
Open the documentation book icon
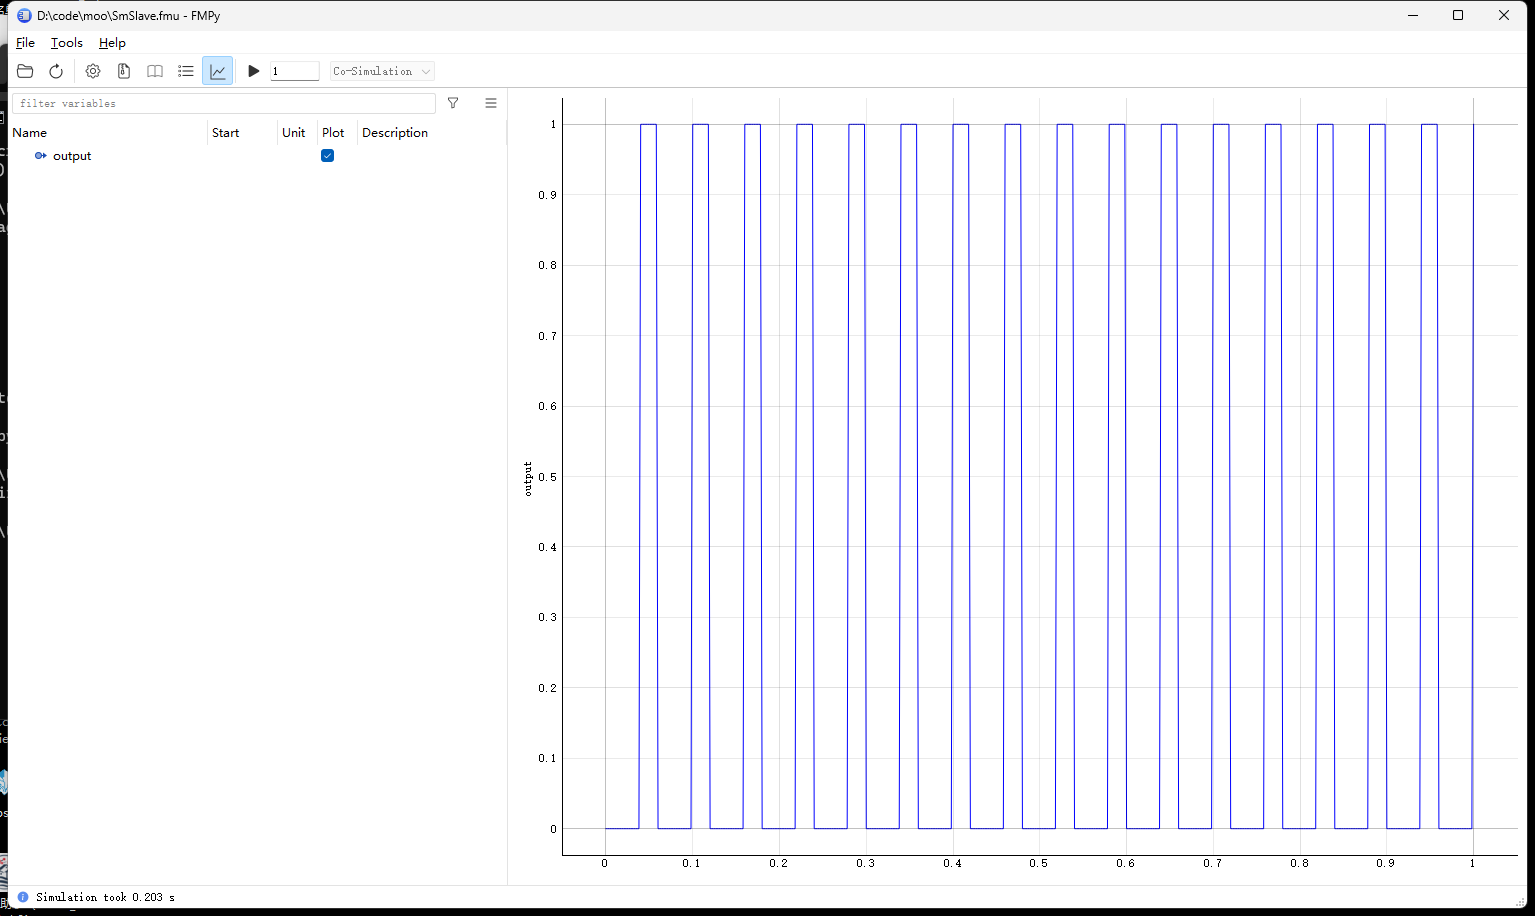pos(155,71)
